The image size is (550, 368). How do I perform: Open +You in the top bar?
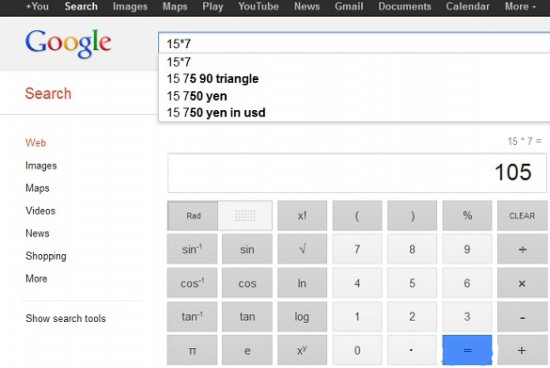37,6
